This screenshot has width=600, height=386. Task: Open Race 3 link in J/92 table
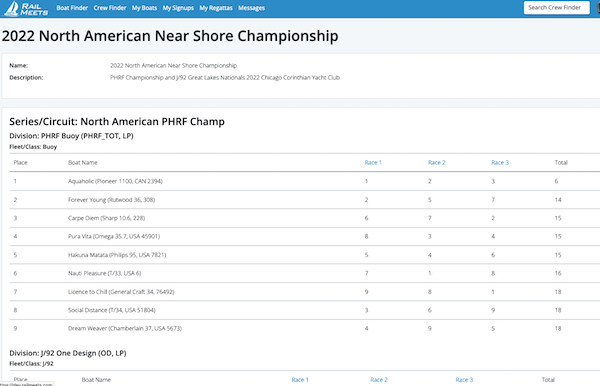[x=464, y=380]
